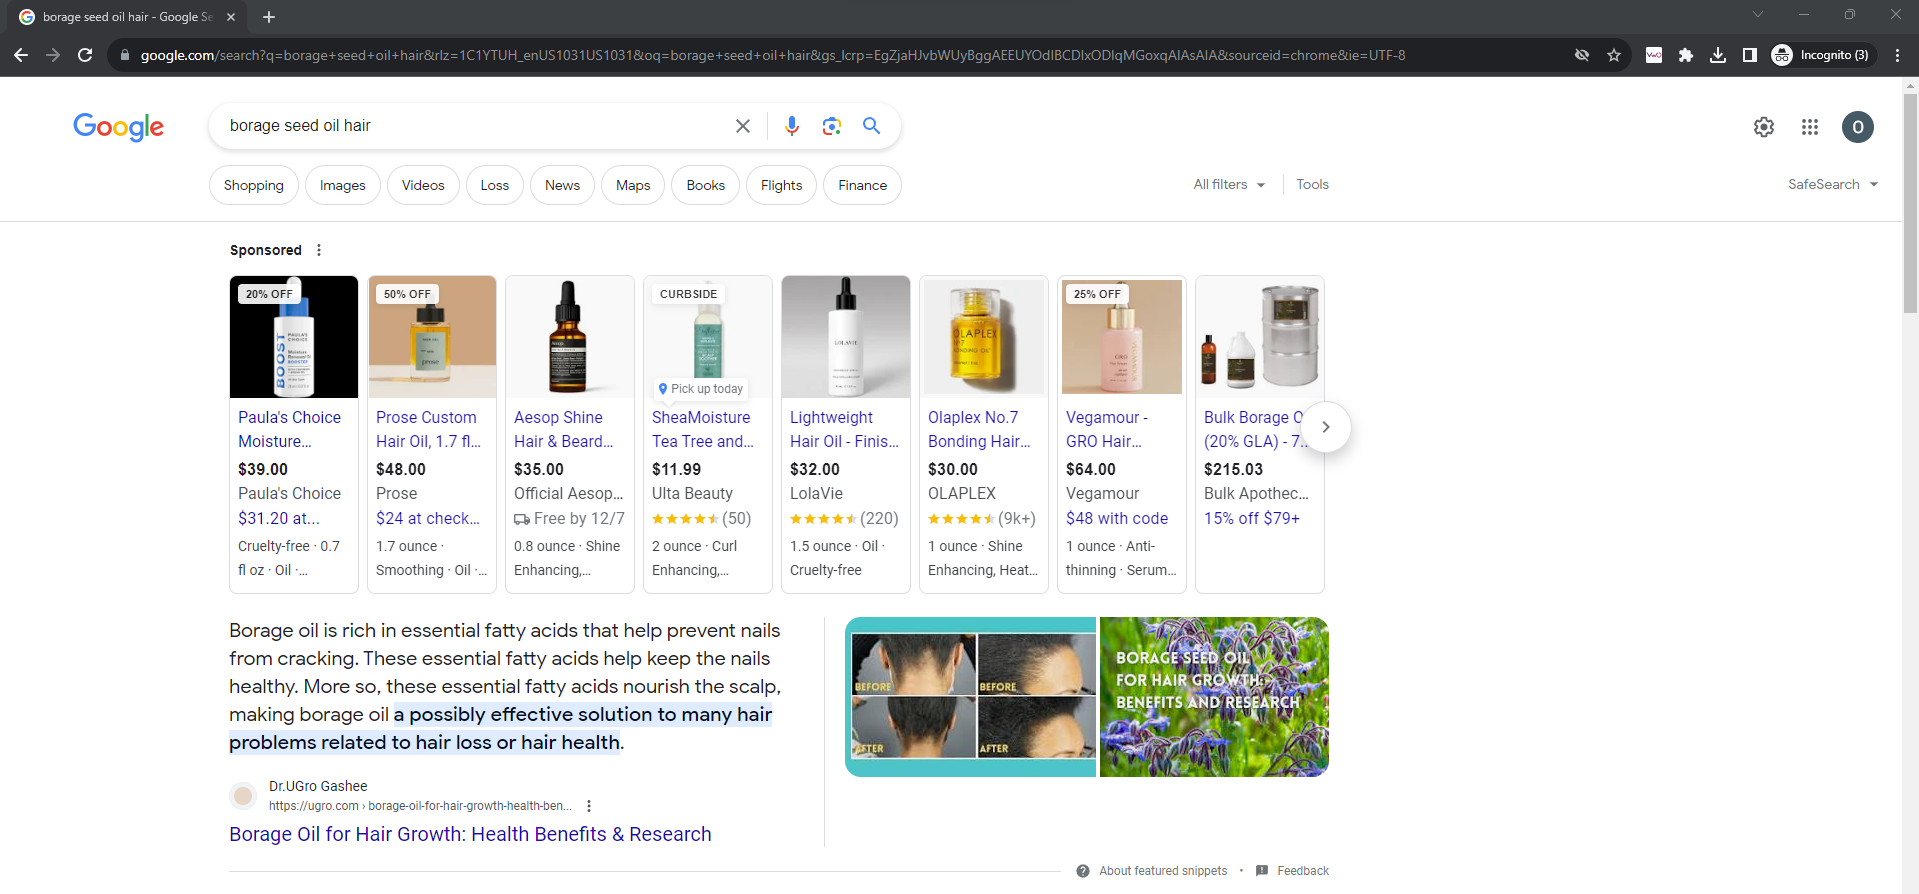Clear the search box text
This screenshot has width=1919, height=894.
point(743,126)
